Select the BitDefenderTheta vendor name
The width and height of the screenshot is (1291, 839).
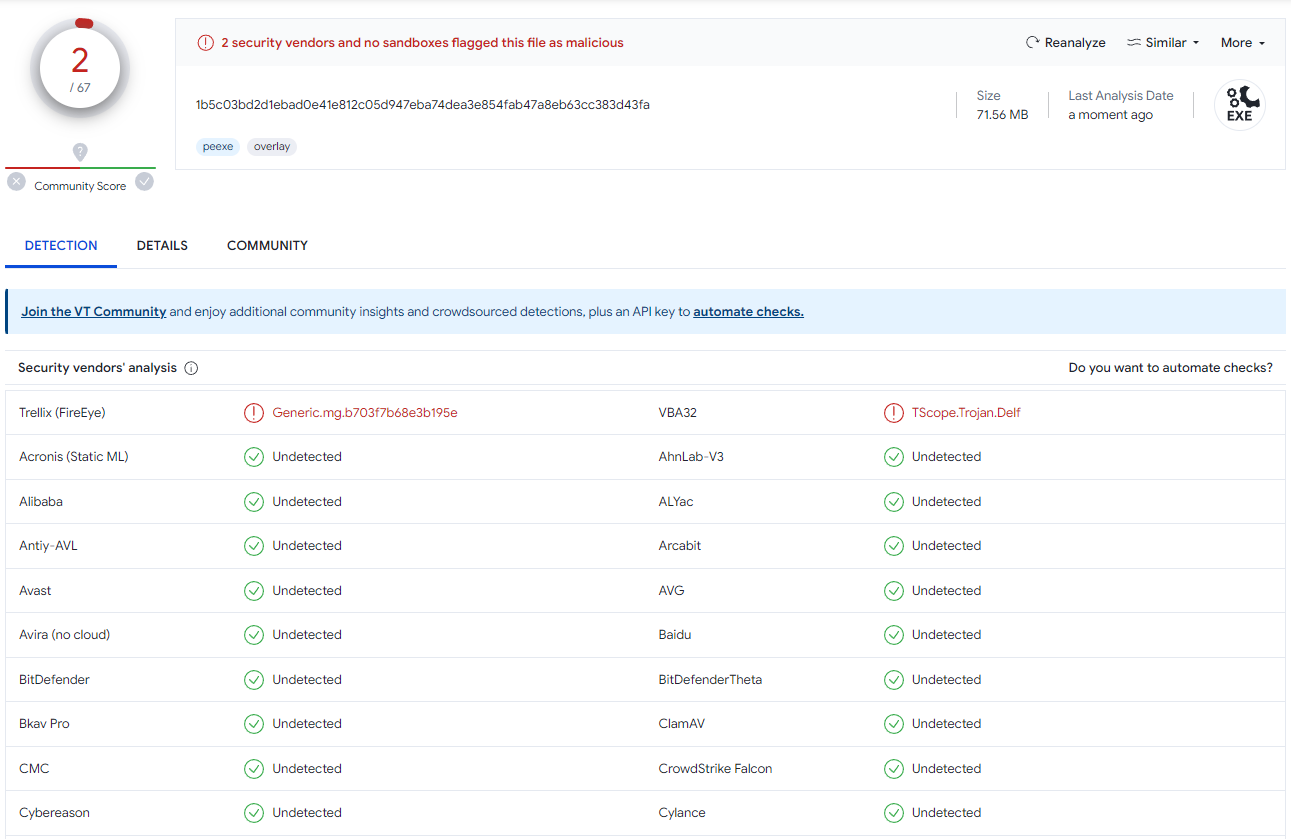point(710,680)
